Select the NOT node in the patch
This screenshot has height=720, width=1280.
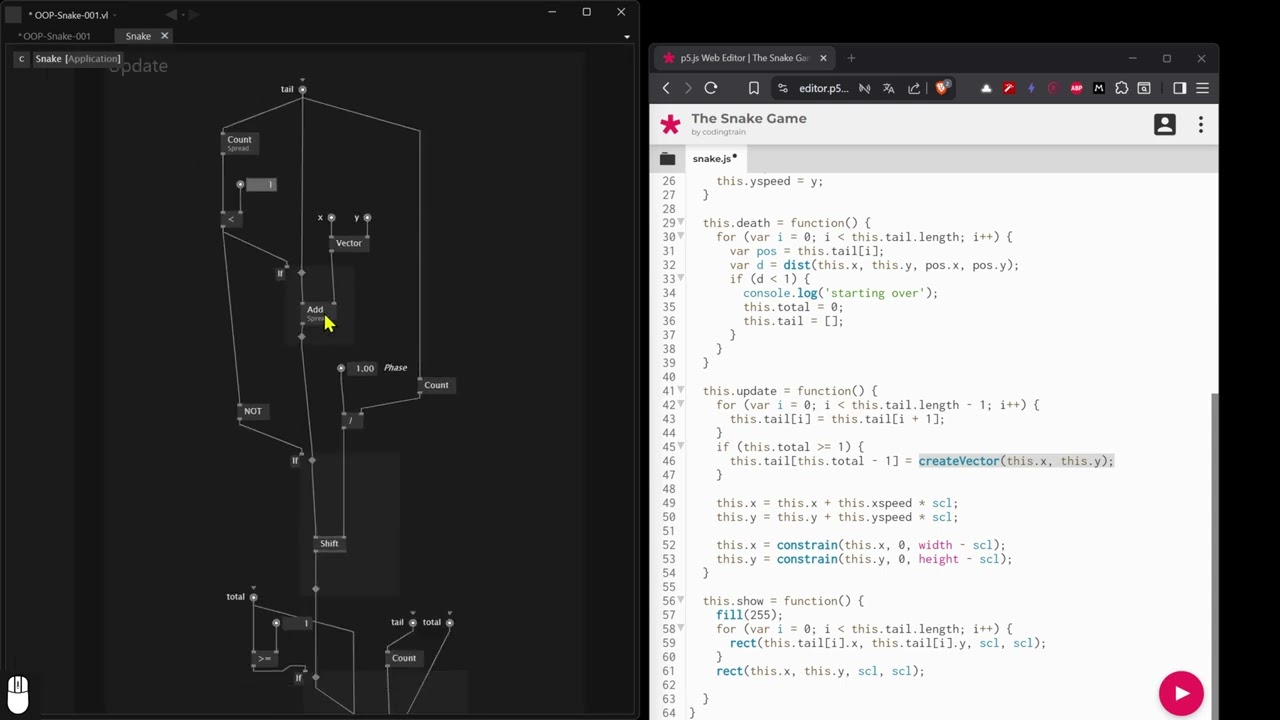pos(253,411)
